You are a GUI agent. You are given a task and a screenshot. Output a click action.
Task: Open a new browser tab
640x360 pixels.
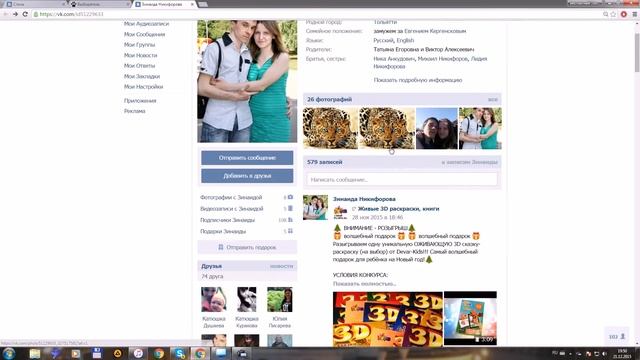[x=203, y=4]
